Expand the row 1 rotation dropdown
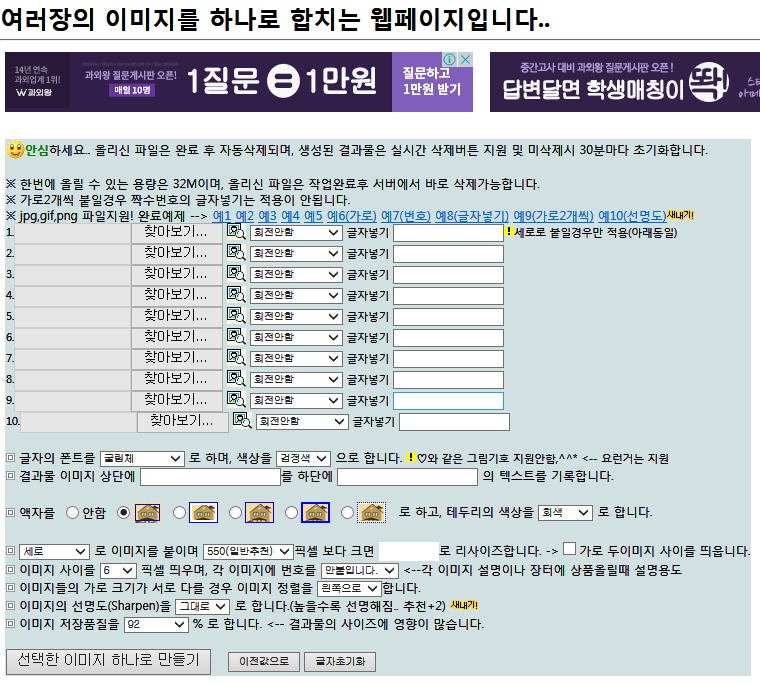Image resolution: width=760 pixels, height=685 pixels. tap(295, 232)
